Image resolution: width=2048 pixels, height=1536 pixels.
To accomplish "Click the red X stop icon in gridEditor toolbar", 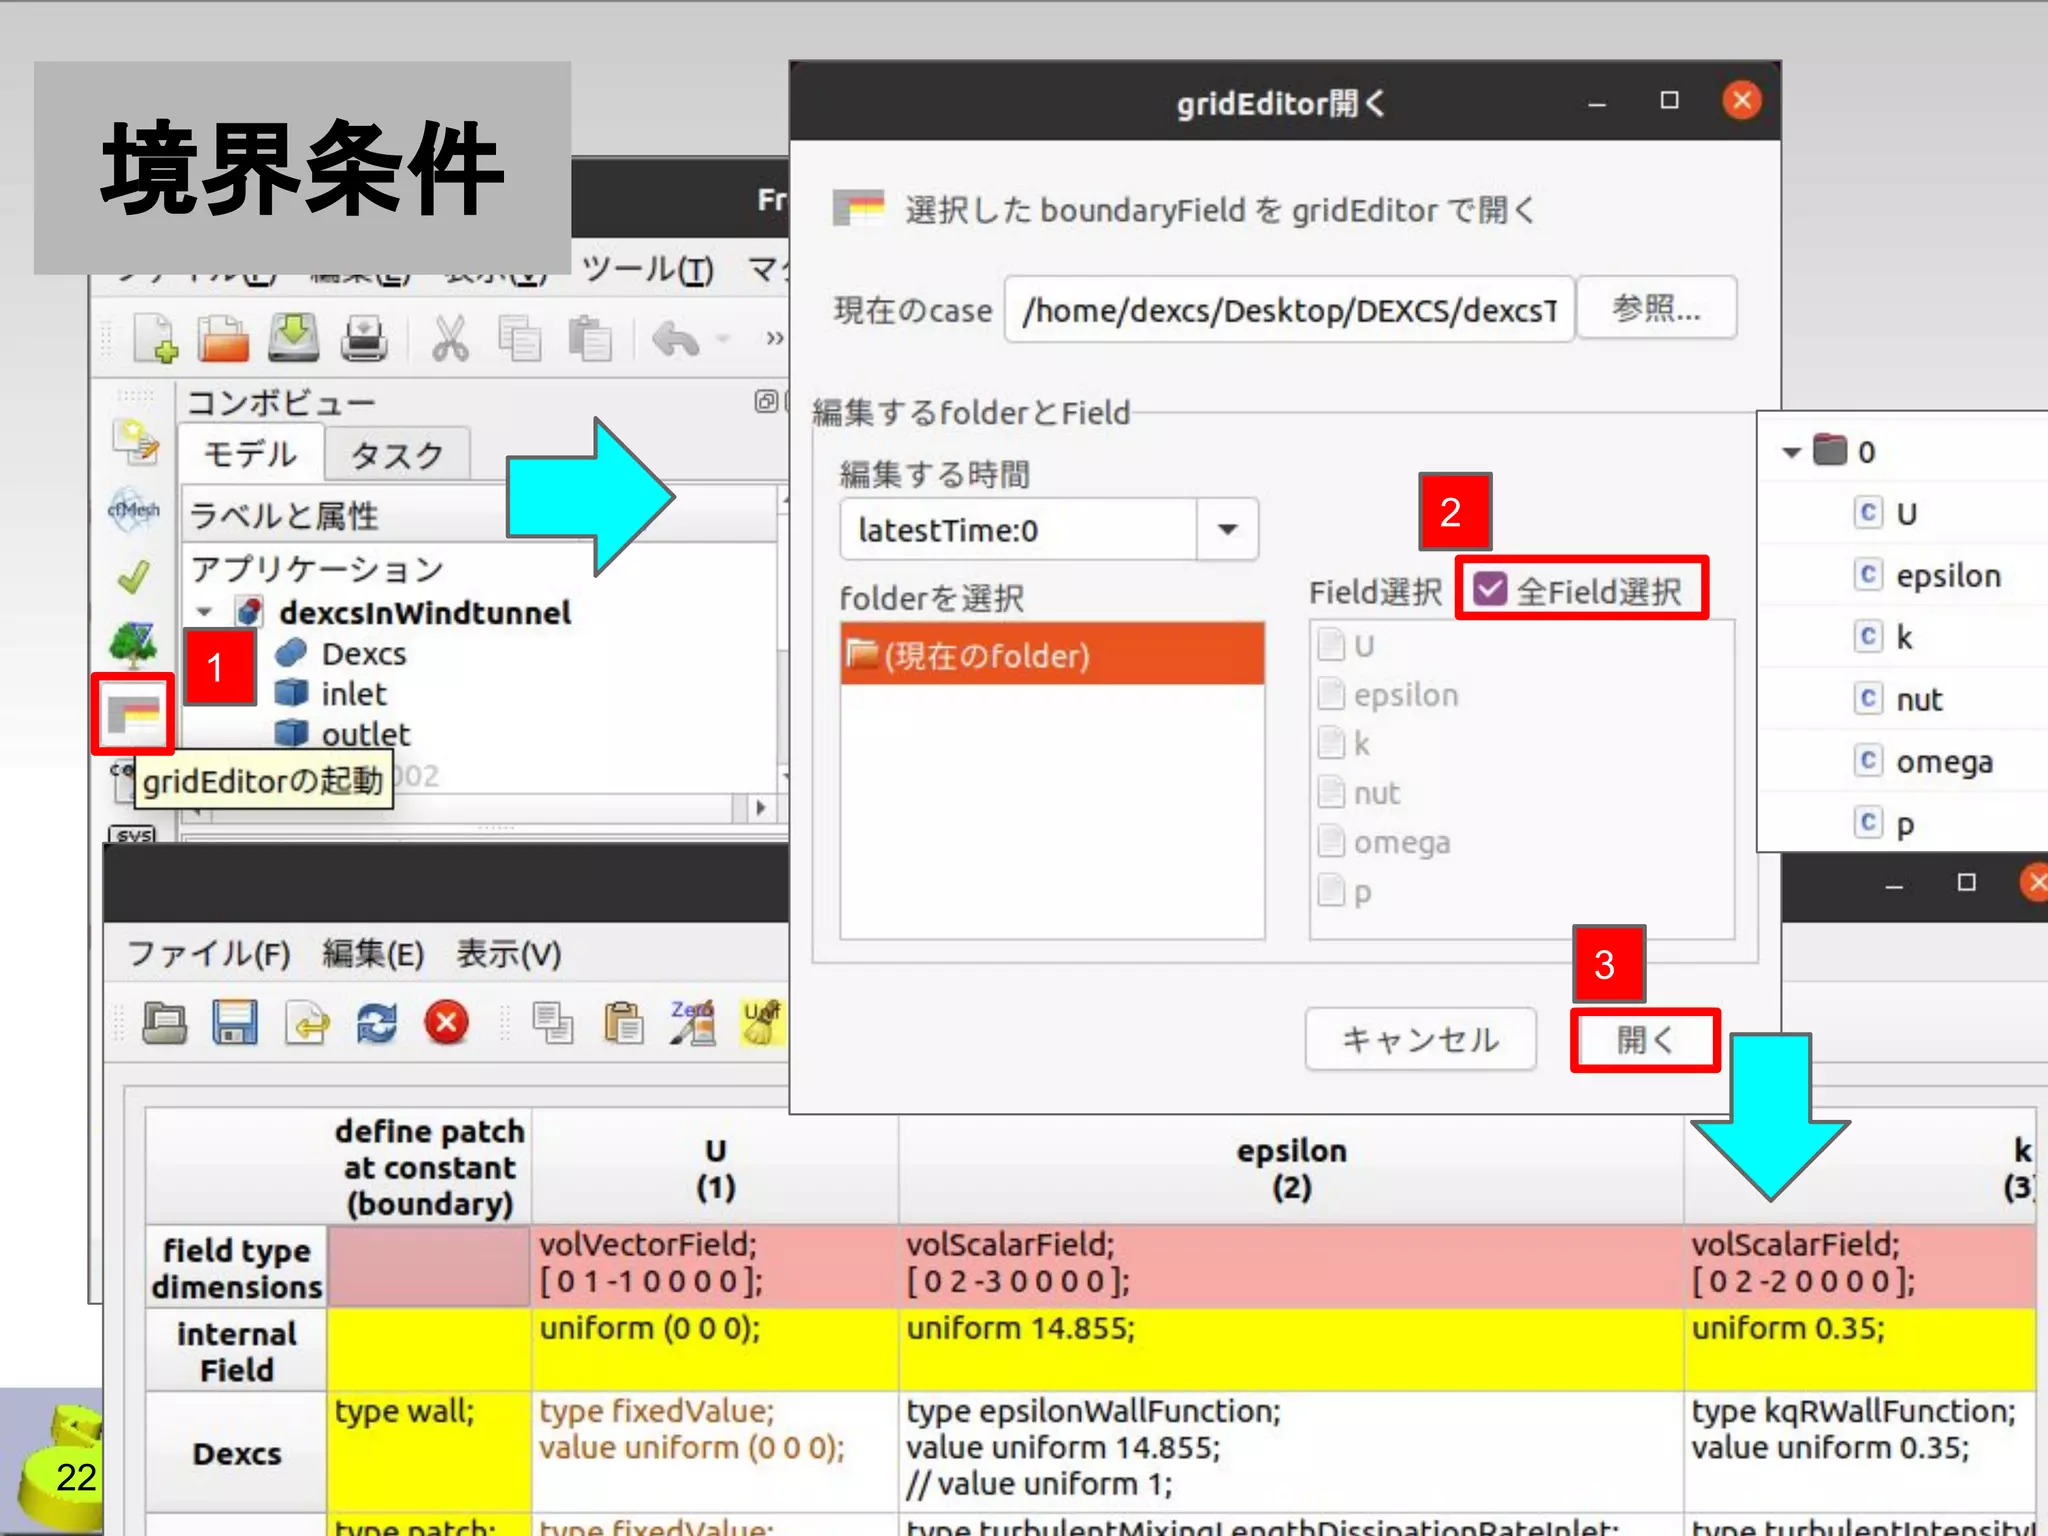I will pyautogui.click(x=446, y=1022).
